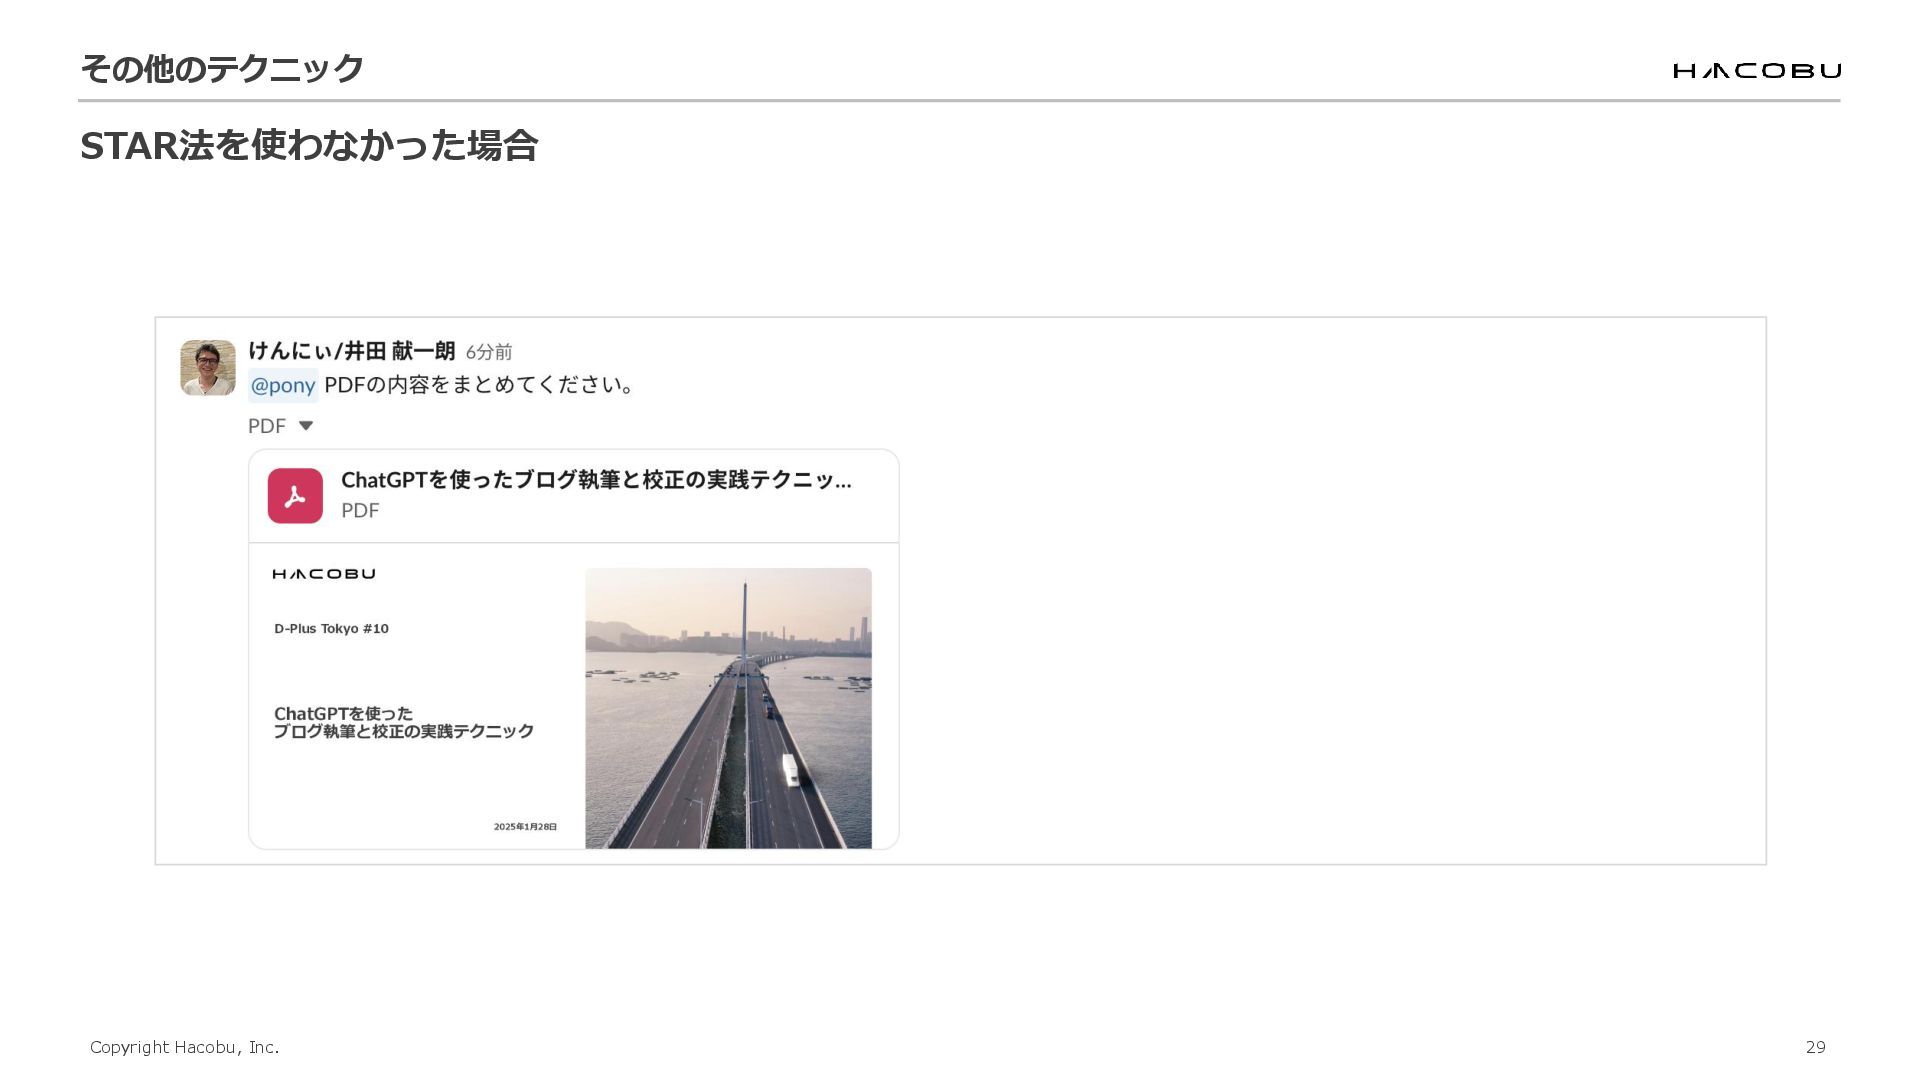1920x1080 pixels.
Task: Click the slide heading その他のテクニック
Action: 222,68
